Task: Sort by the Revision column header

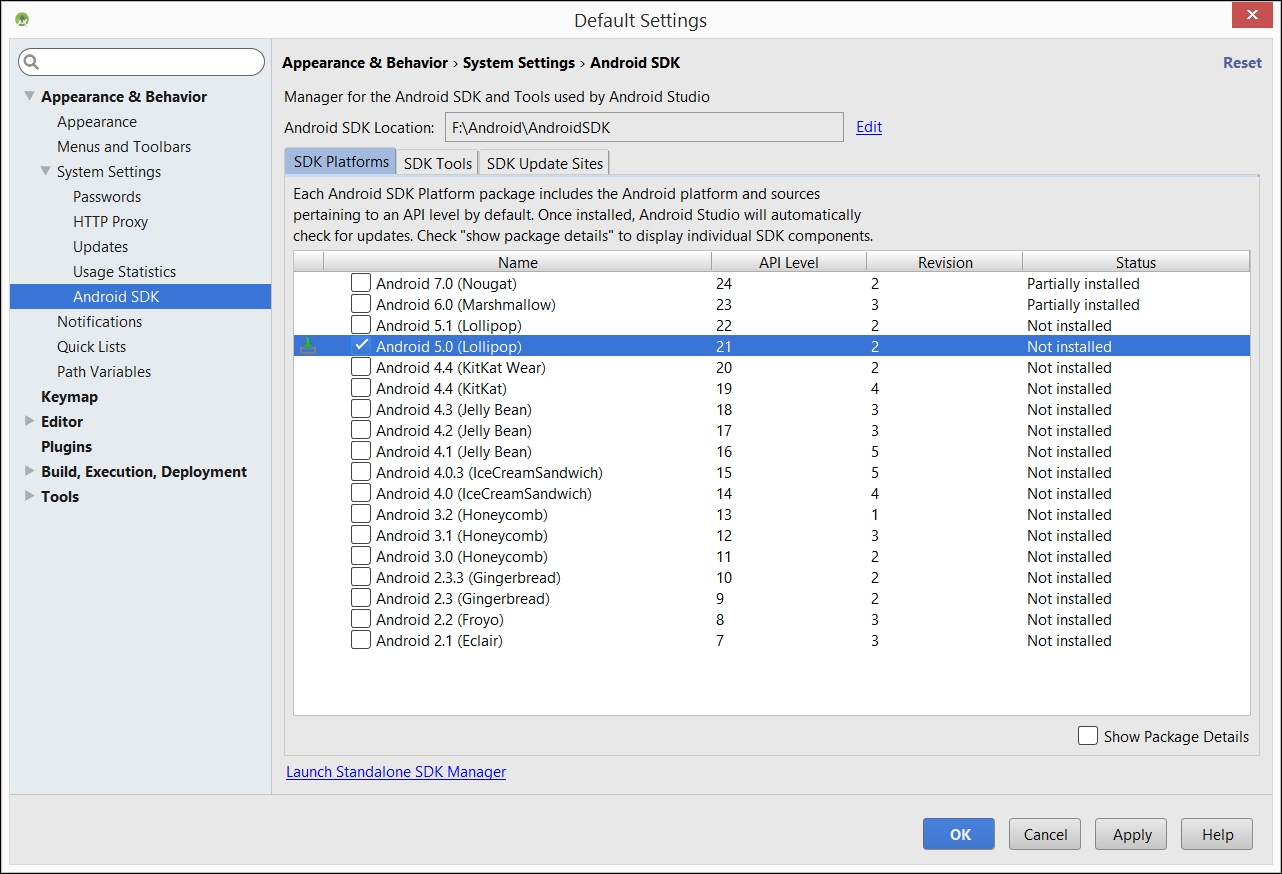Action: 945,262
